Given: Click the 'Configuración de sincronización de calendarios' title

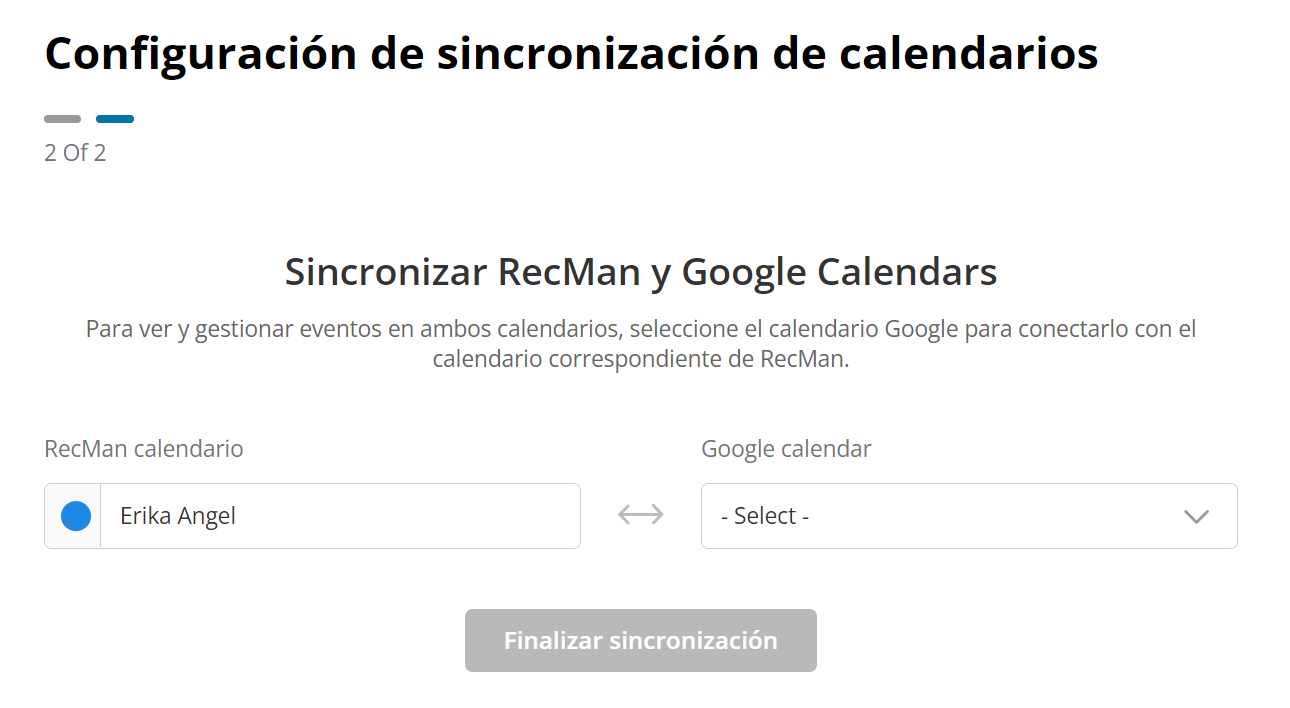Looking at the screenshot, I should coord(571,53).
